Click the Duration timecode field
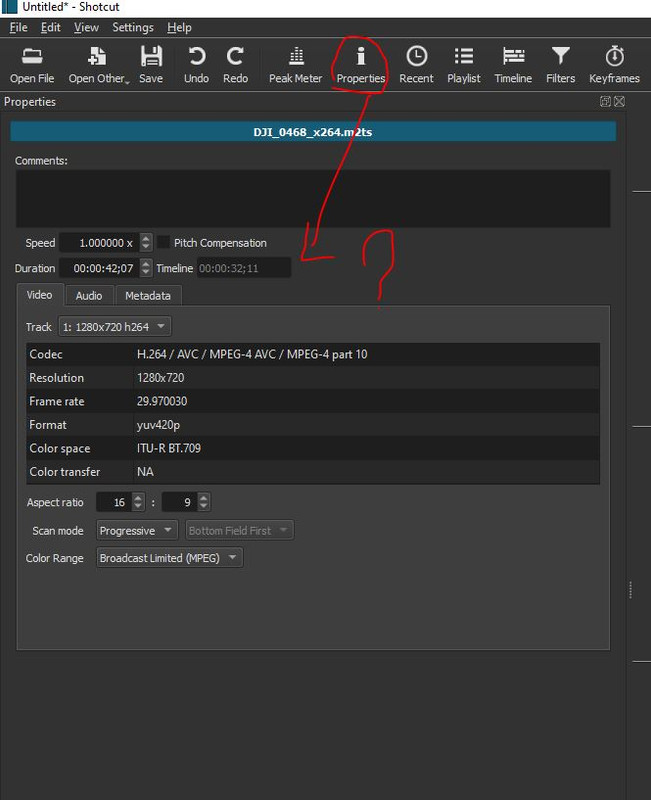This screenshot has height=800, width=651. (100, 268)
